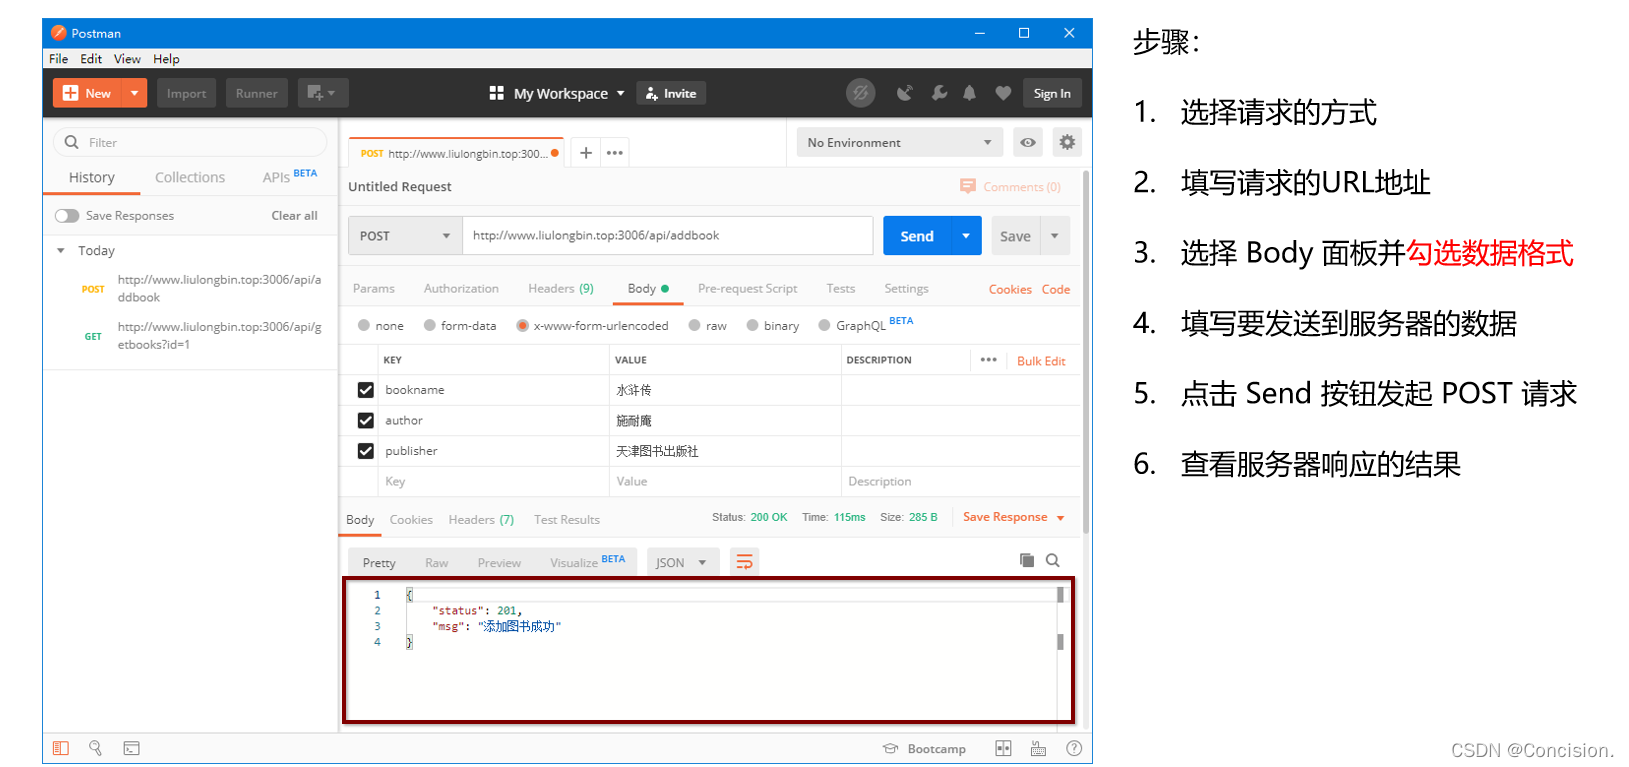The width and height of the screenshot is (1629, 767).
Task: Select the none body type
Action: (x=364, y=325)
